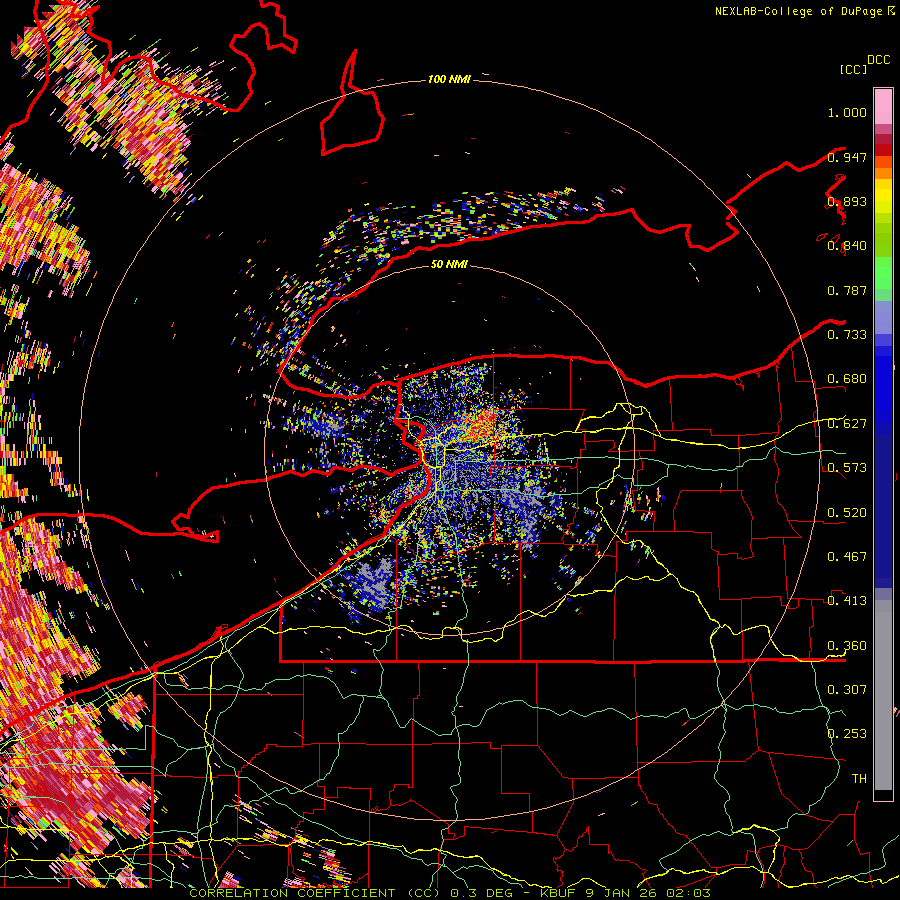Click the DCC [CC] scale header label
This screenshot has width=900, height=900.
pos(865,64)
